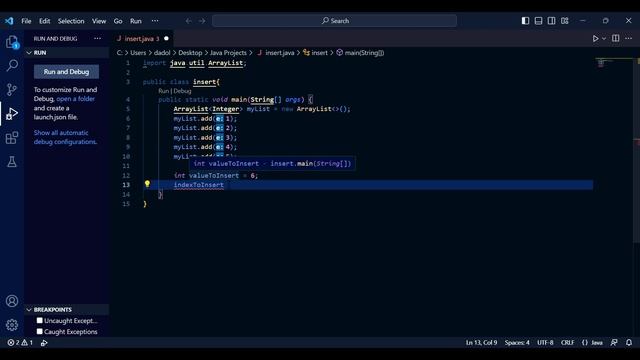Open the Source Control view
This screenshot has width=640, height=360.
click(12, 89)
